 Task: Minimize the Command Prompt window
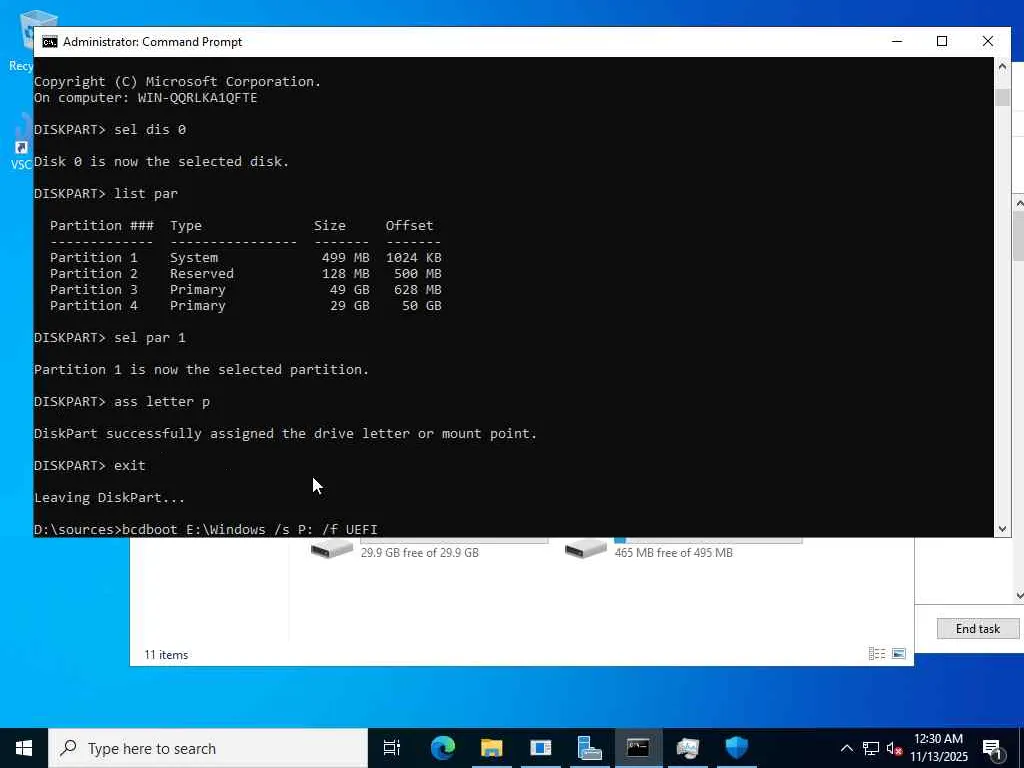897,41
